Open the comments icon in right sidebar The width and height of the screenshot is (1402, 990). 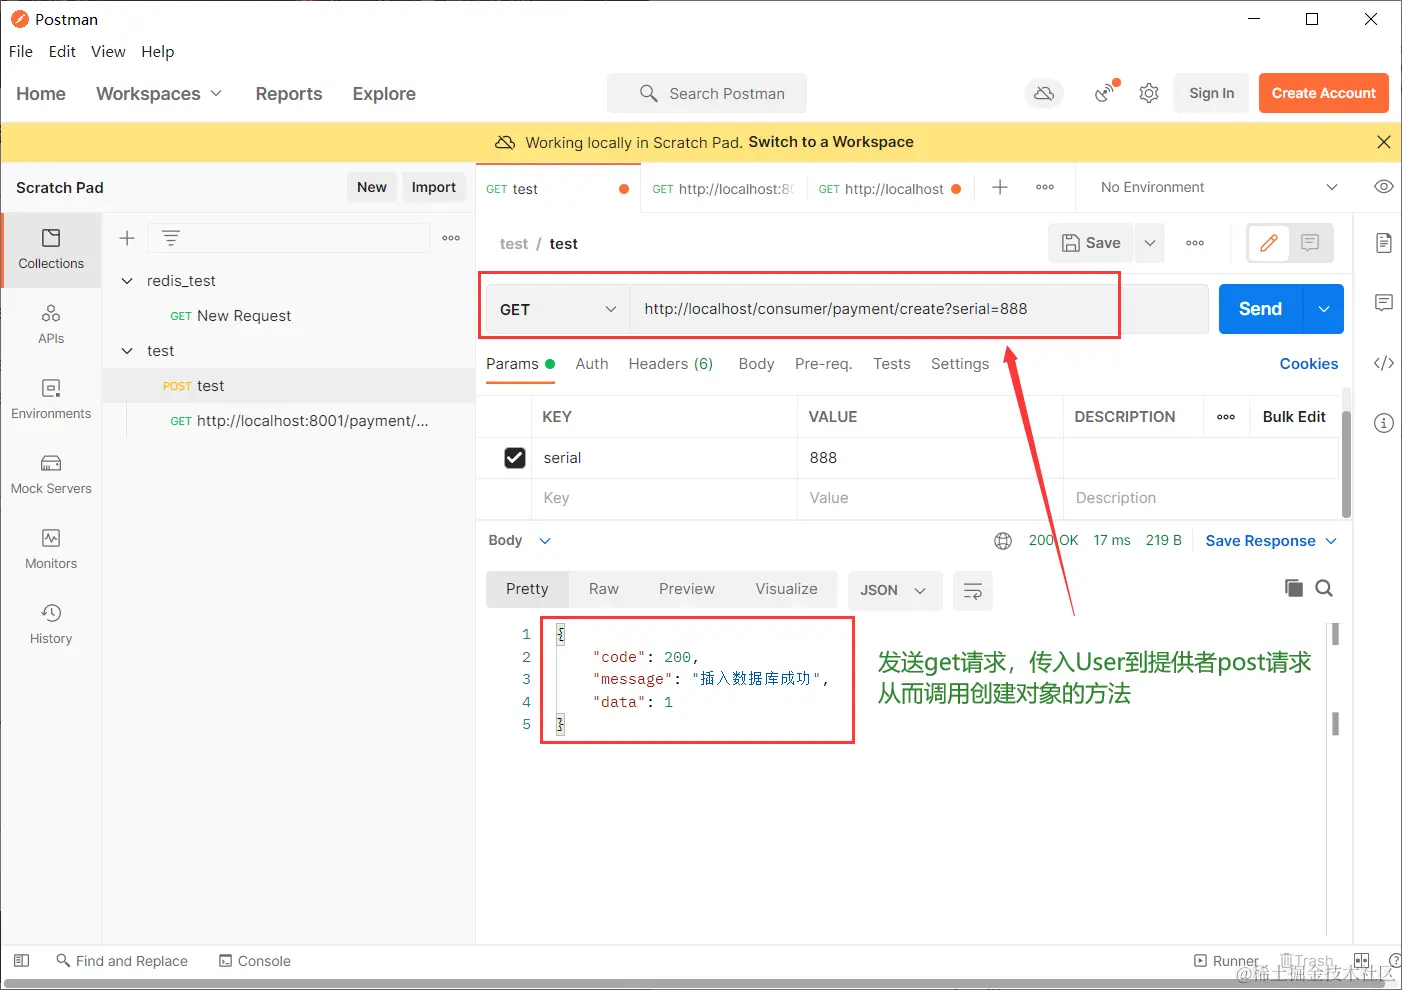pos(1384,303)
